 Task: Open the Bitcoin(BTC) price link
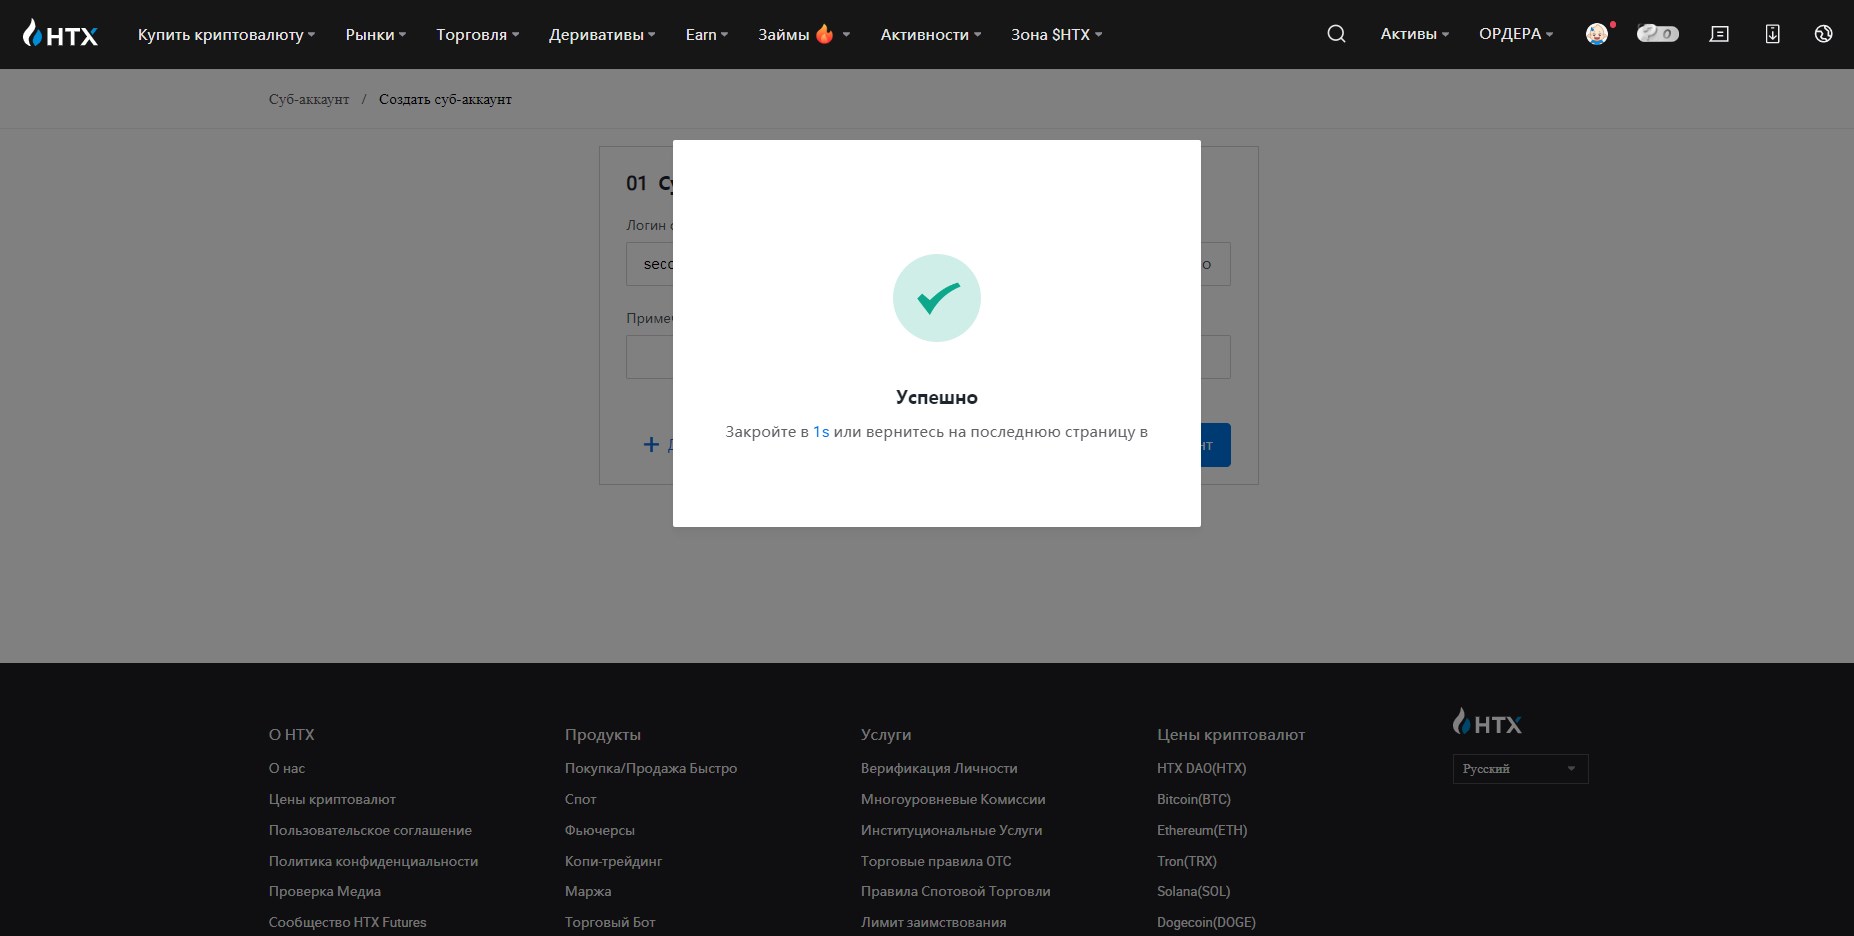1194,799
